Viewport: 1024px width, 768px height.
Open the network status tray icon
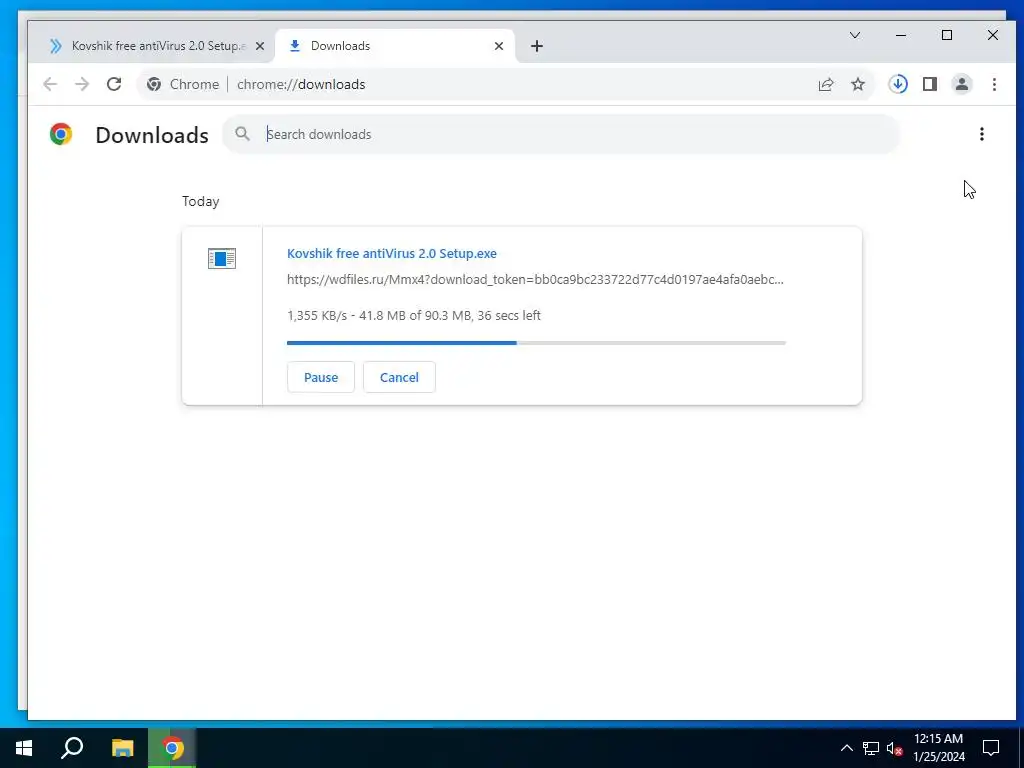tap(871, 748)
